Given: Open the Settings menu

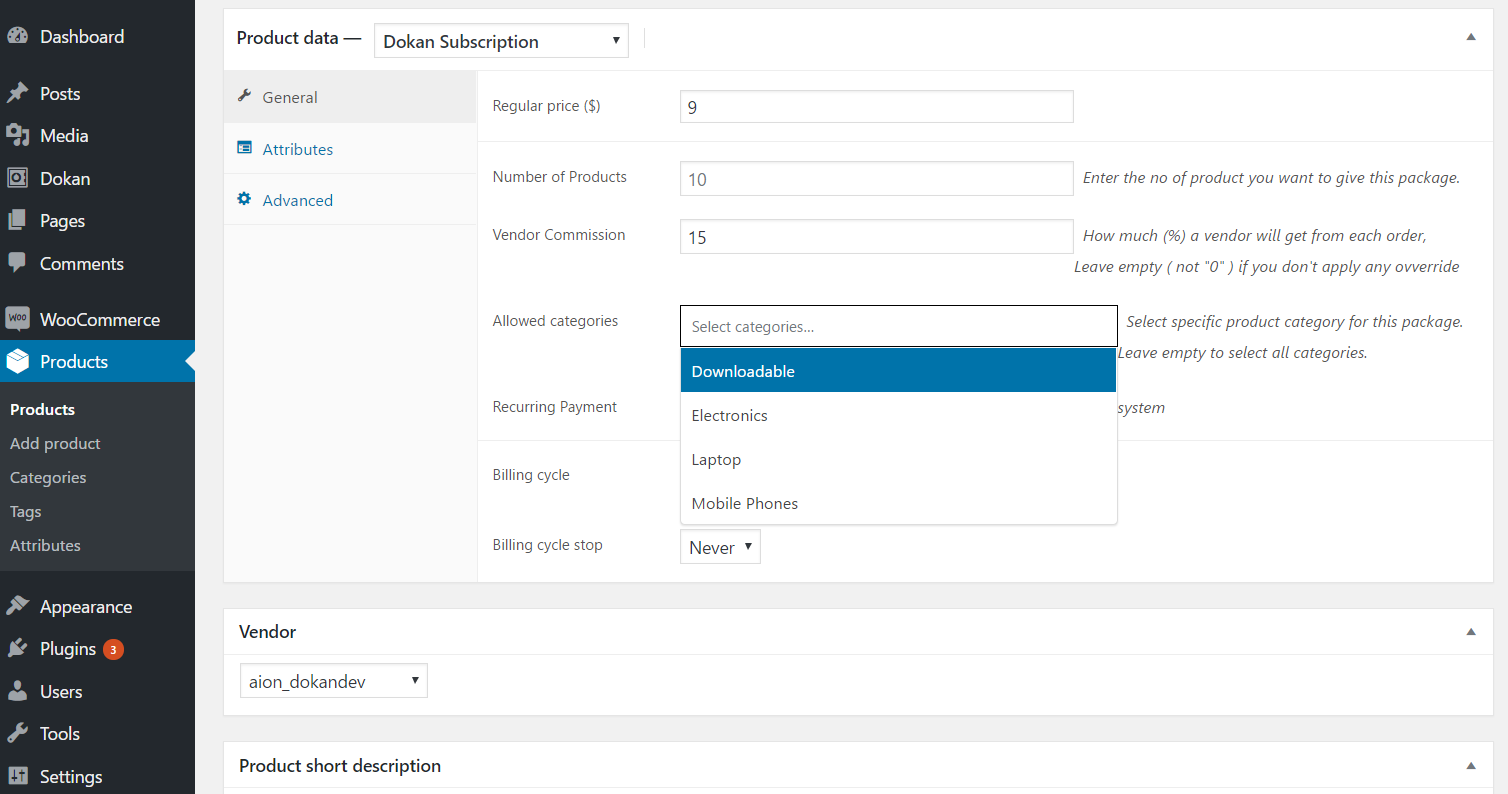Looking at the screenshot, I should (97, 776).
